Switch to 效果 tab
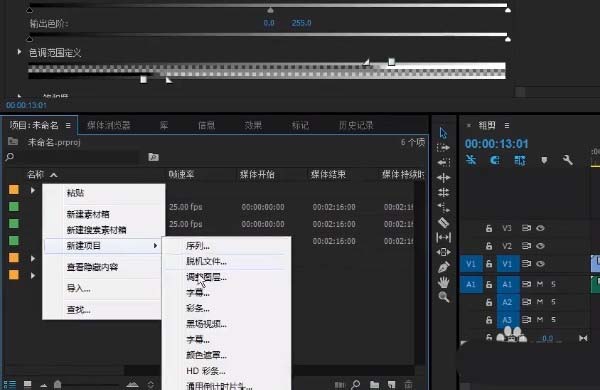Image resolution: width=600 pixels, height=390 pixels. click(253, 125)
